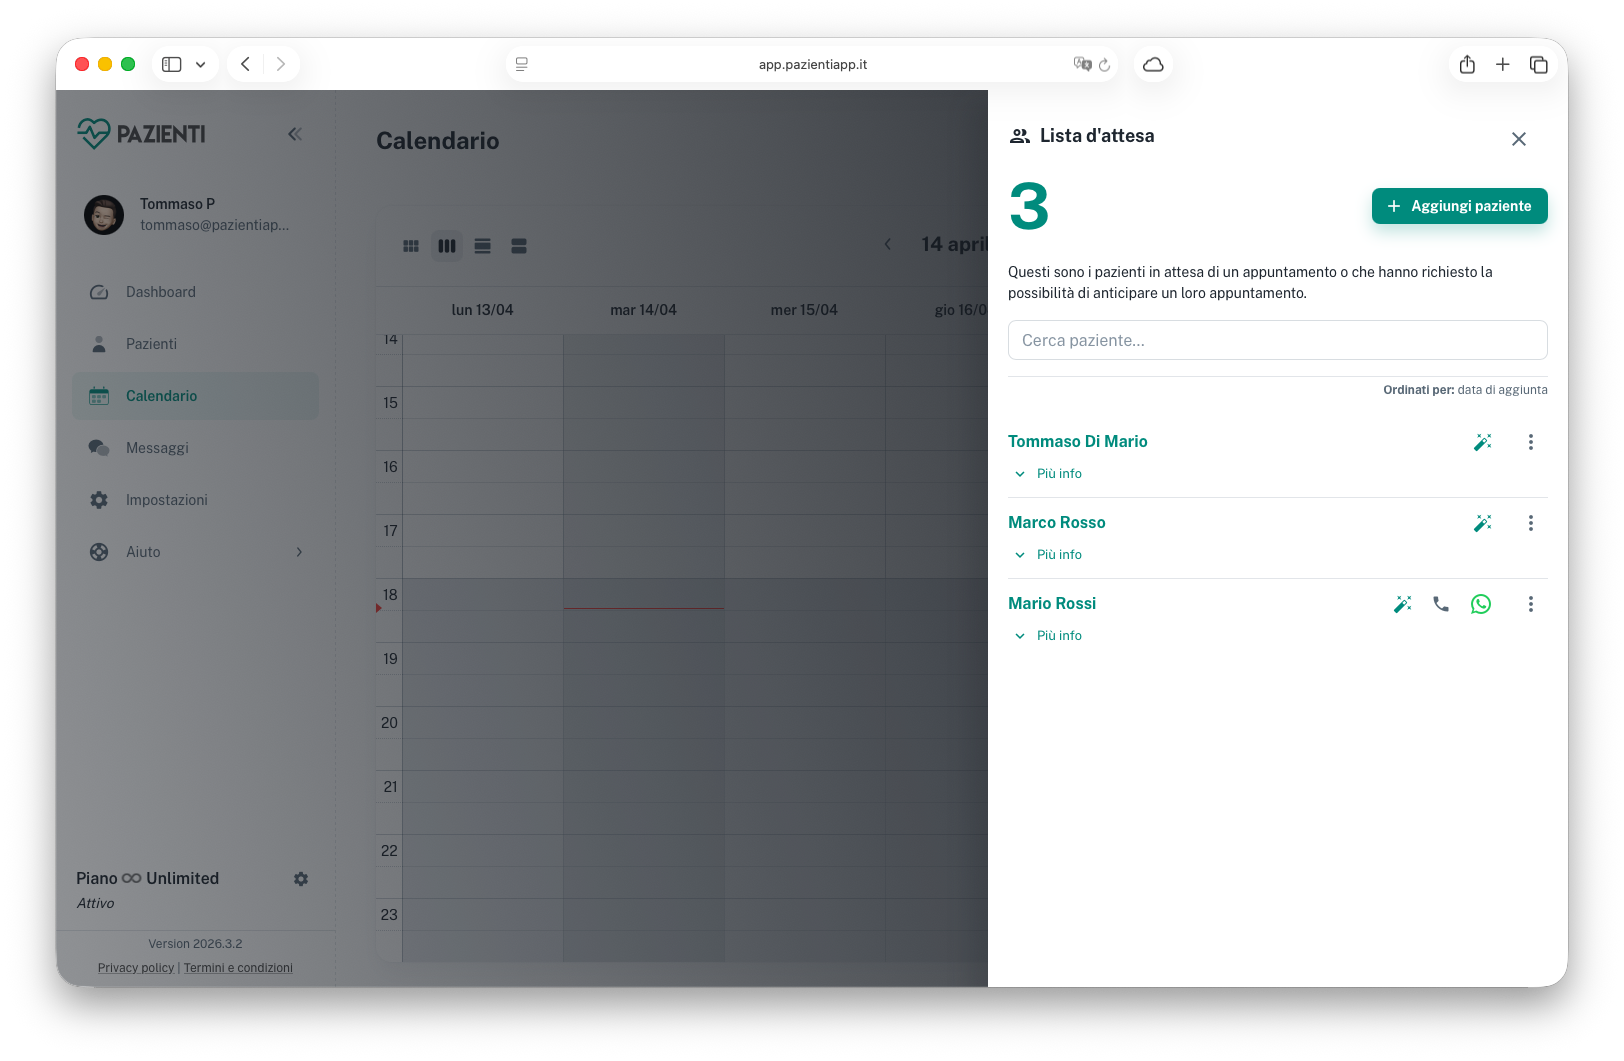Click Aggiungi paziente button
The width and height of the screenshot is (1624, 1061).
coord(1459,206)
